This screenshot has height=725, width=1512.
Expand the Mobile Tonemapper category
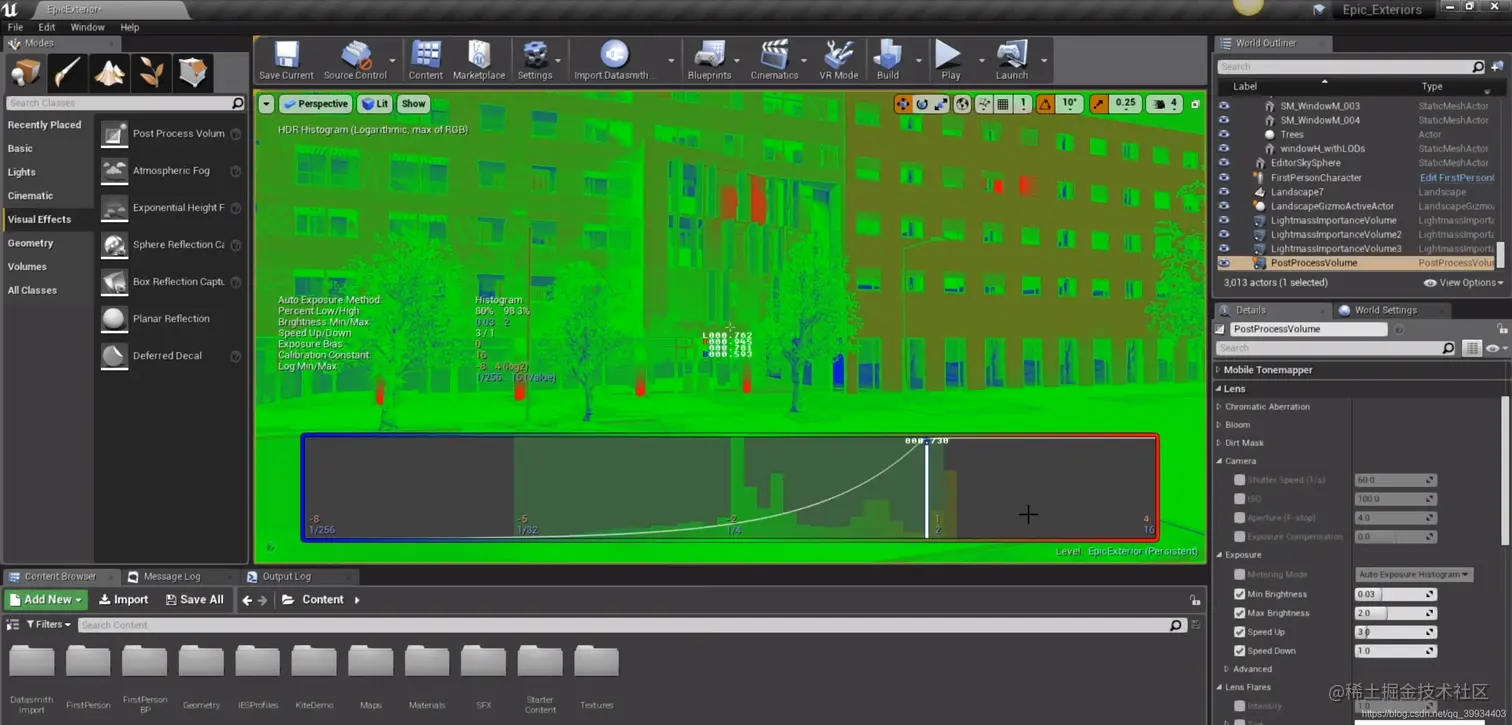click(x=1218, y=370)
